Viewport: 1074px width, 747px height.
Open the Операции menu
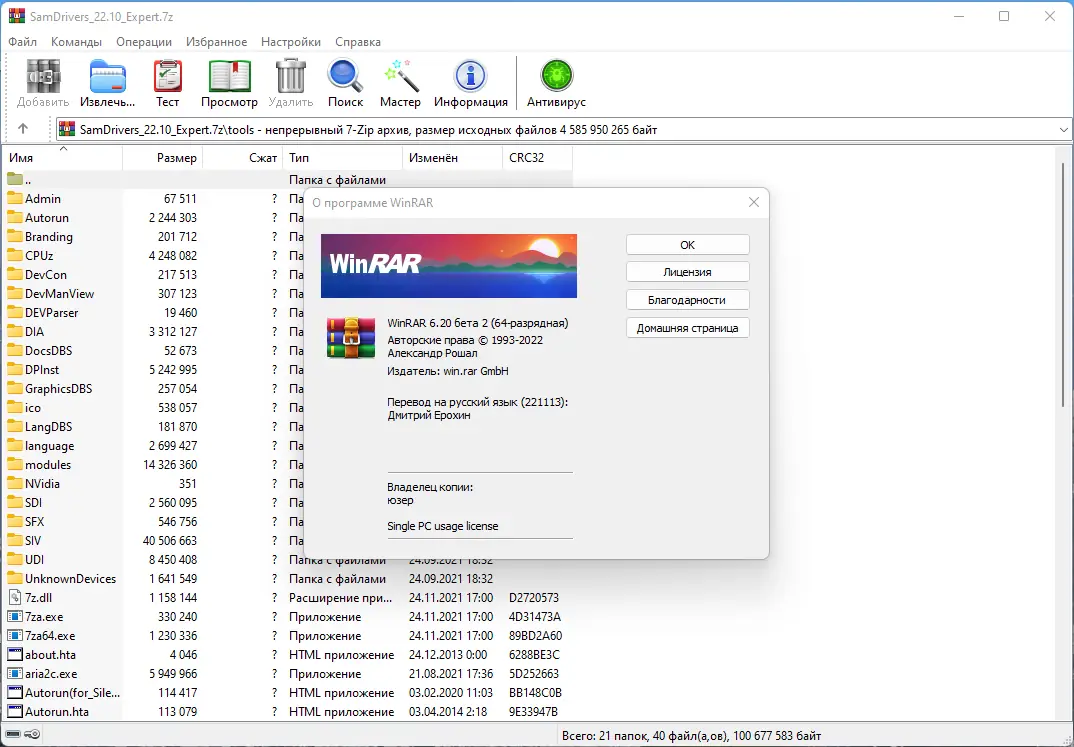[144, 42]
